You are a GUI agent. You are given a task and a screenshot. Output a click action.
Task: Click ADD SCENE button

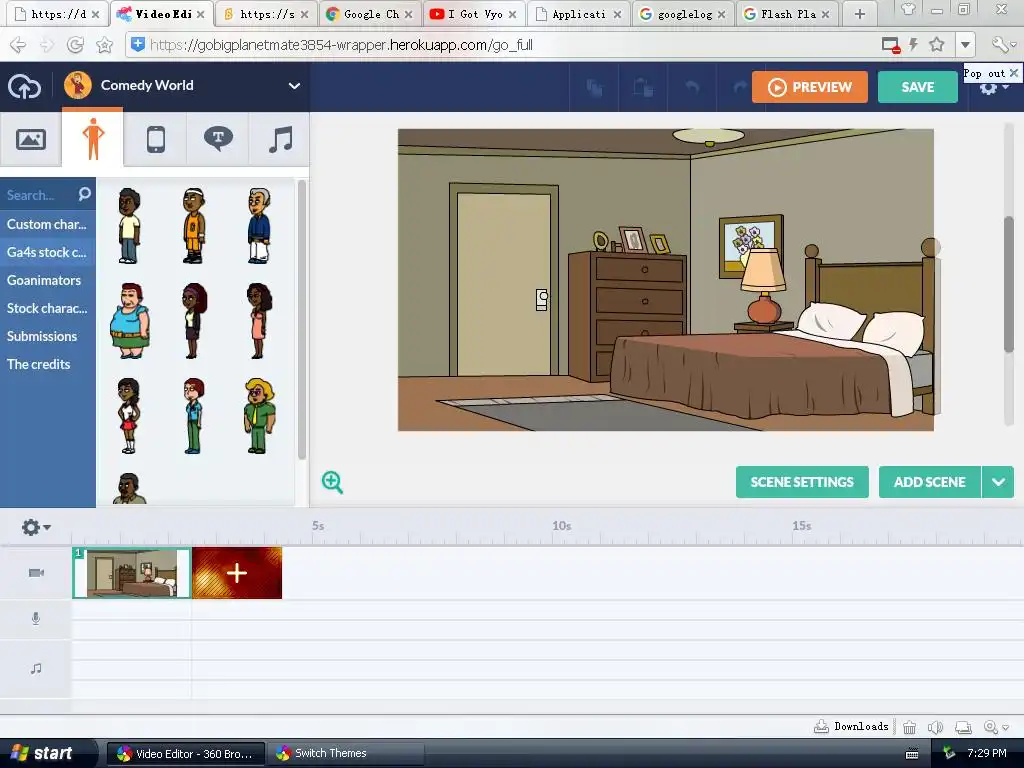tap(929, 482)
